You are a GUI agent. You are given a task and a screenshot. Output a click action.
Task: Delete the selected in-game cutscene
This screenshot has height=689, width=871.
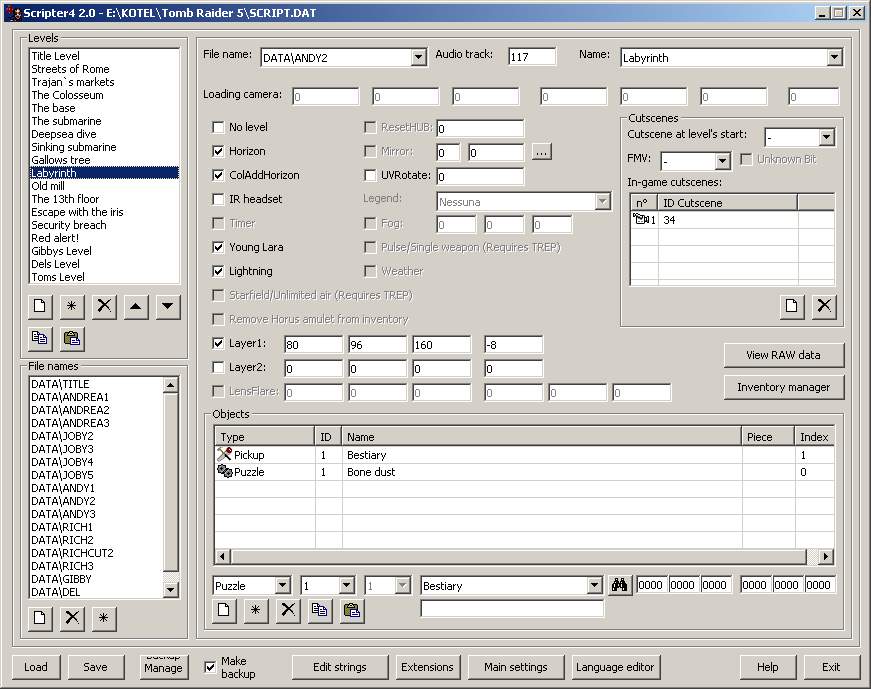click(824, 306)
